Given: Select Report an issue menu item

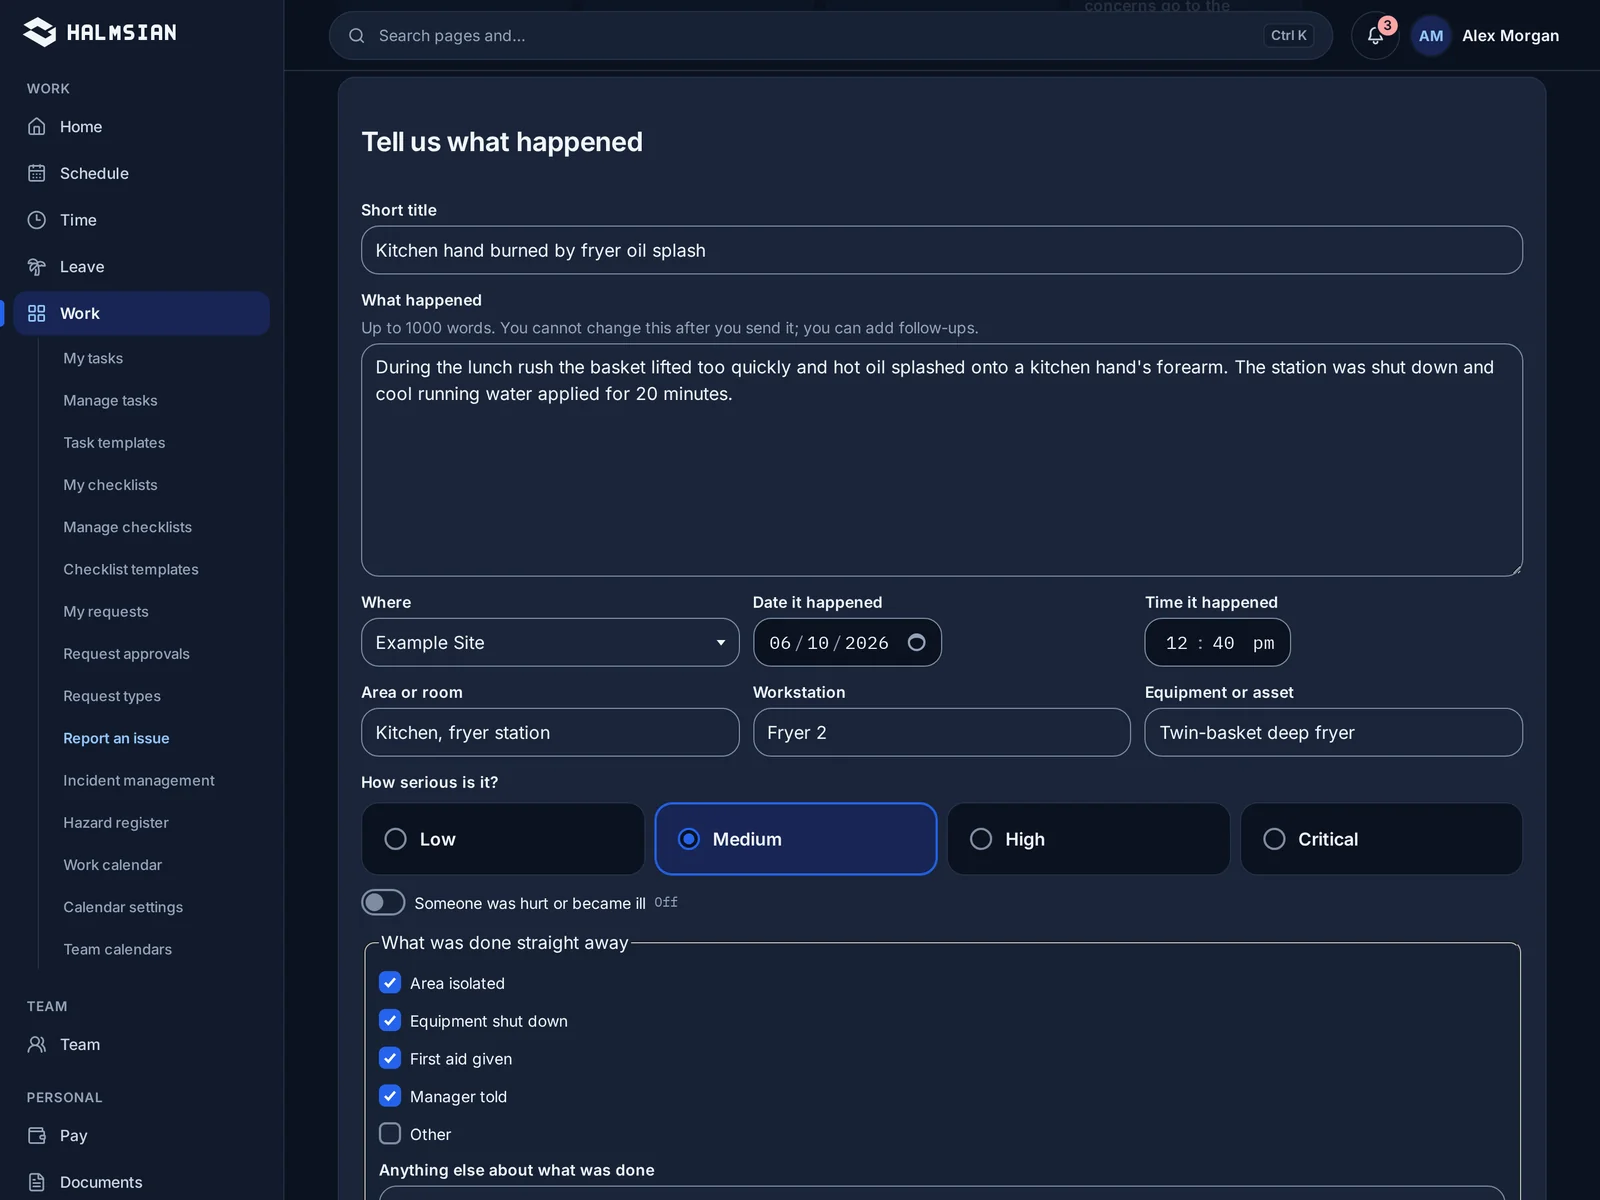Looking at the screenshot, I should (x=116, y=738).
